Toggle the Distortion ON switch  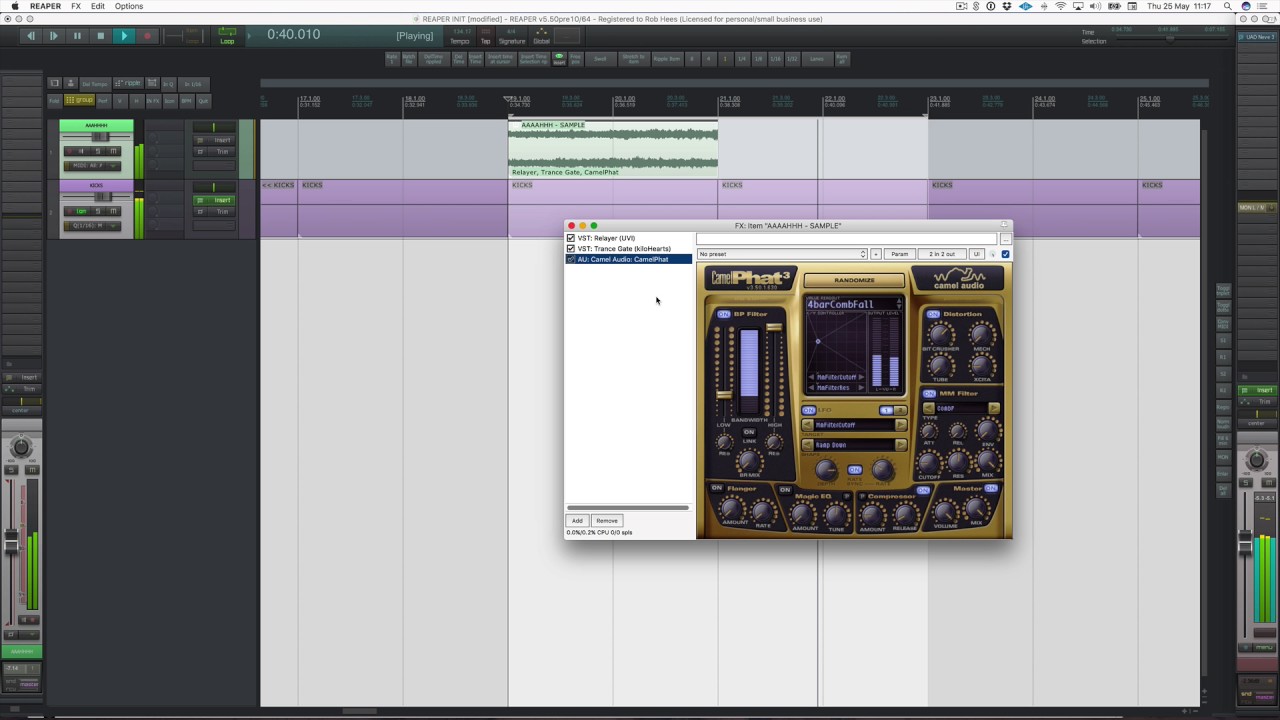933,314
